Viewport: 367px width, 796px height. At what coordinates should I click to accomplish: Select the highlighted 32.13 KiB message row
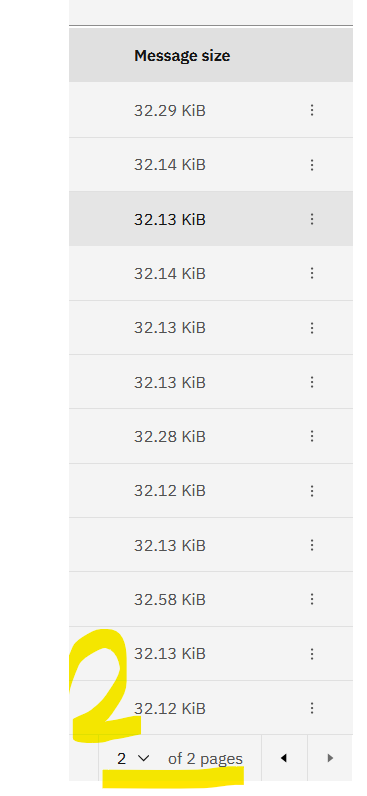point(211,219)
